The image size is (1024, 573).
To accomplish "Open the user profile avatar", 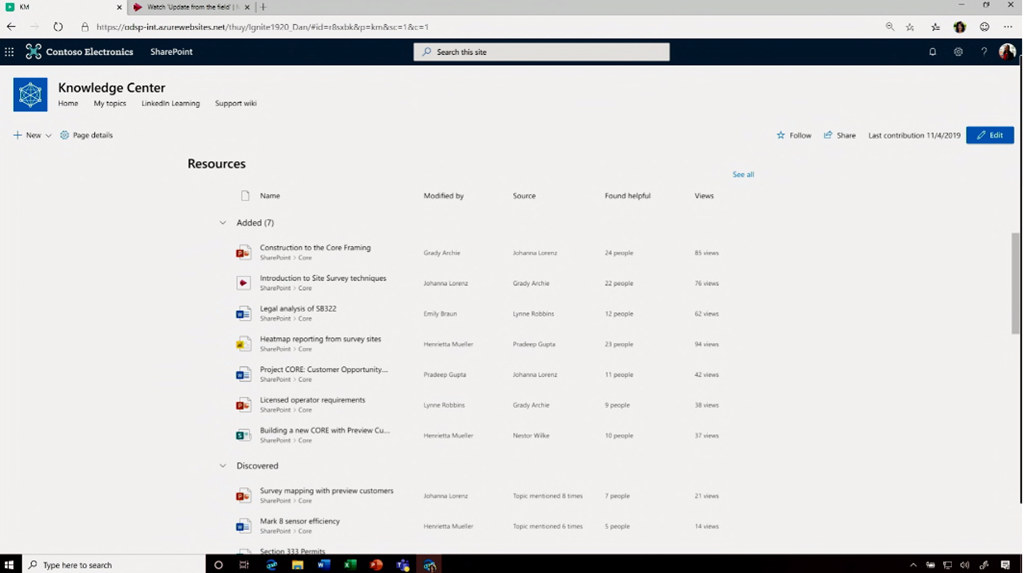I will pos(1007,52).
